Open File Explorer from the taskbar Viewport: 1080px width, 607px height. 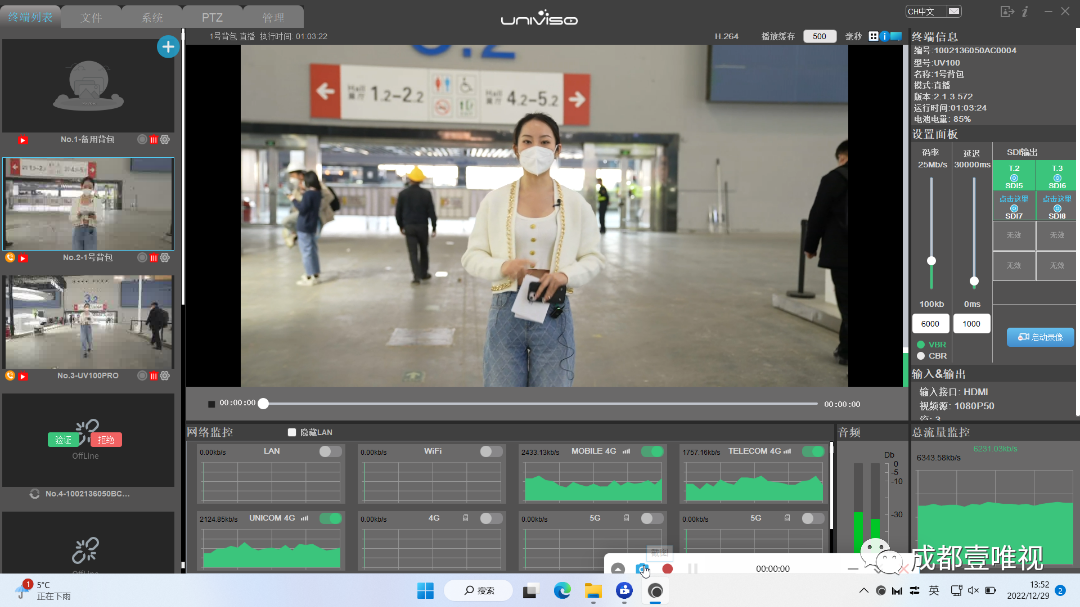(593, 590)
